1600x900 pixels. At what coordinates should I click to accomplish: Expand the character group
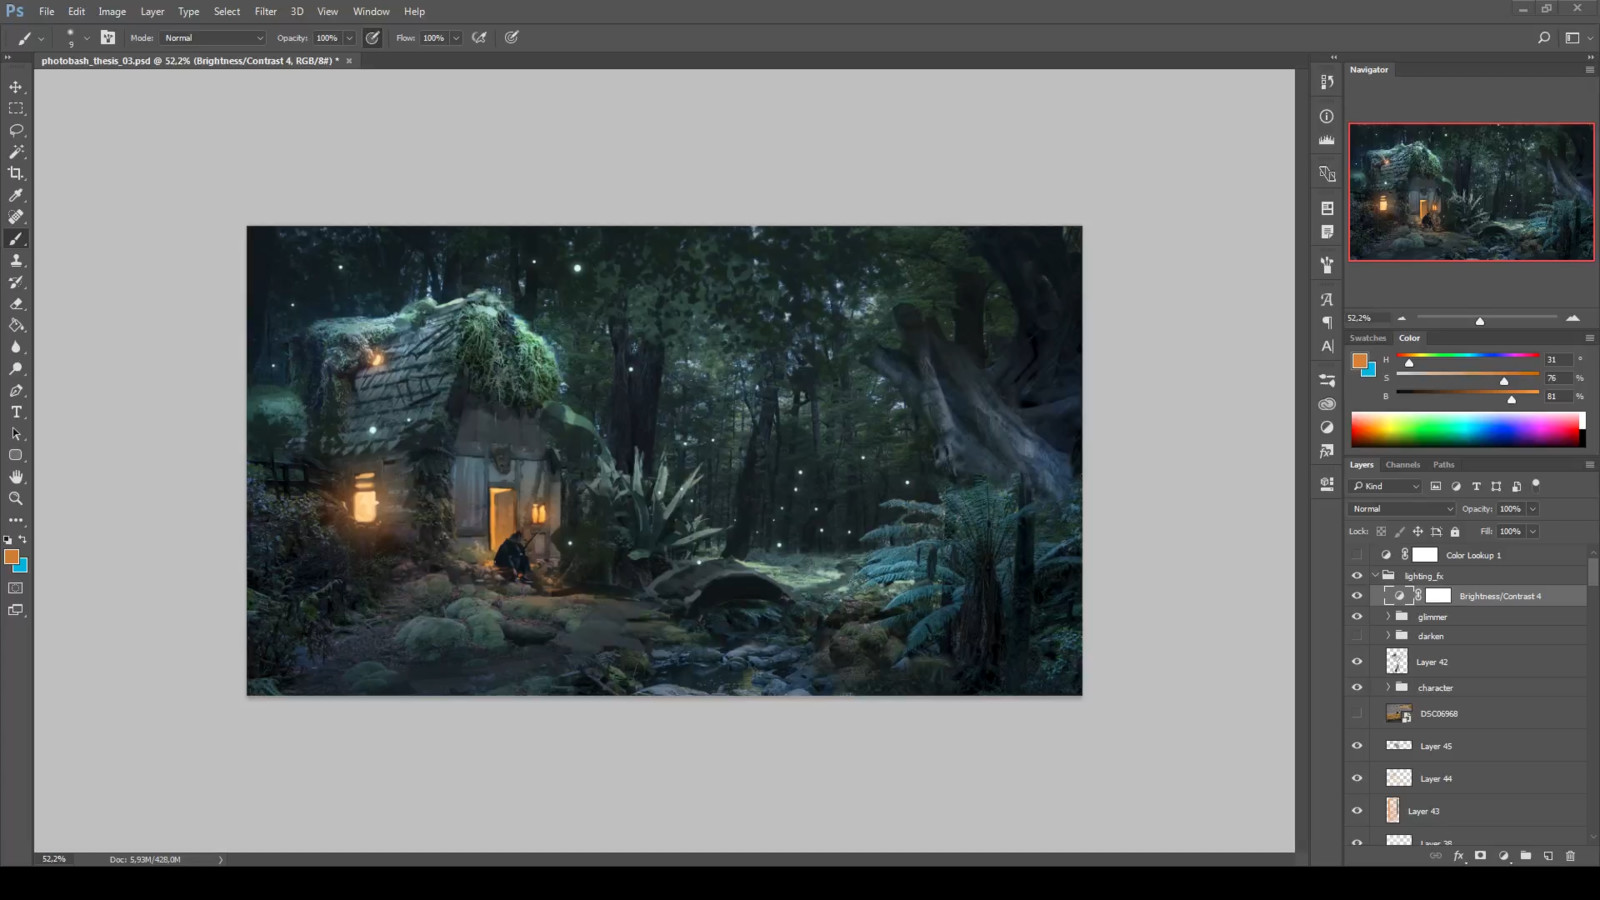click(x=1388, y=688)
